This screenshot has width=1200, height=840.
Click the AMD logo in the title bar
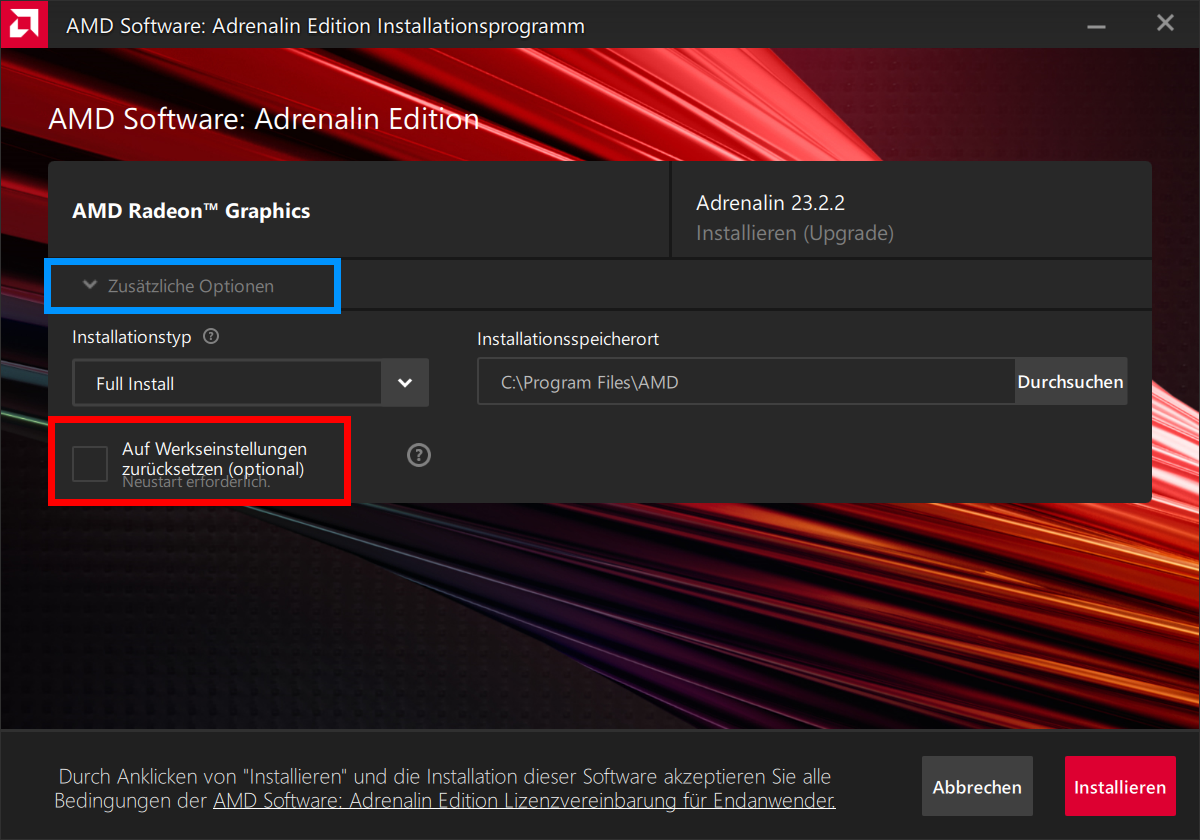coord(23,23)
